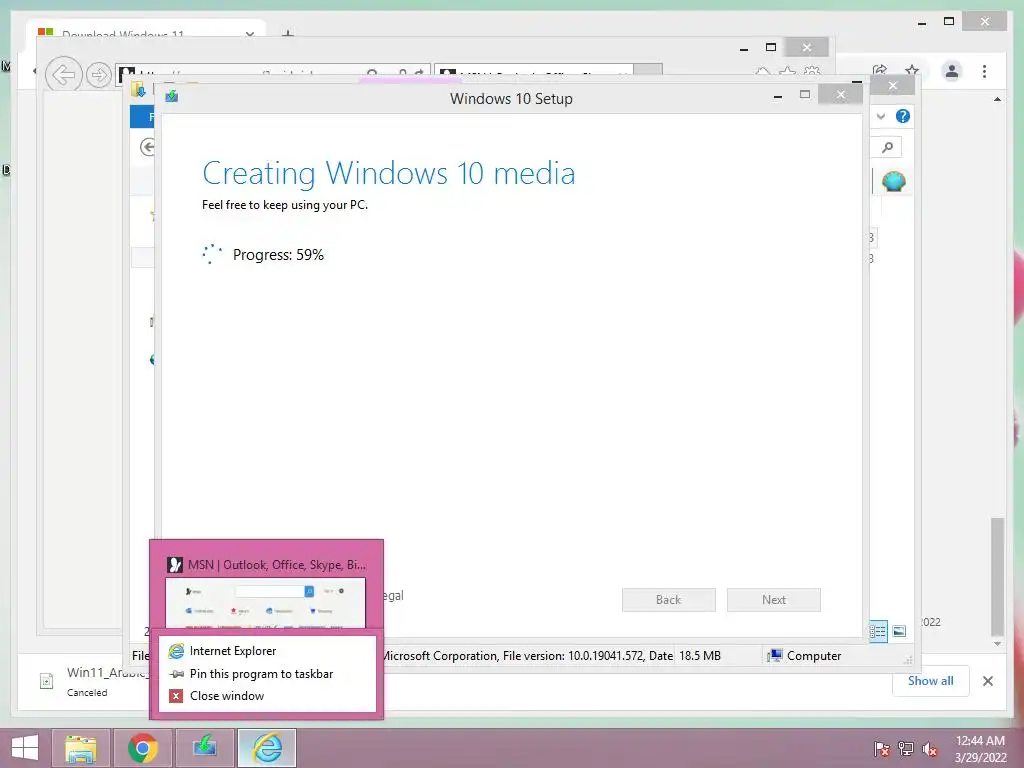1024x768 pixels.
Task: Open File Explorer from the taskbar
Action: (x=81, y=748)
